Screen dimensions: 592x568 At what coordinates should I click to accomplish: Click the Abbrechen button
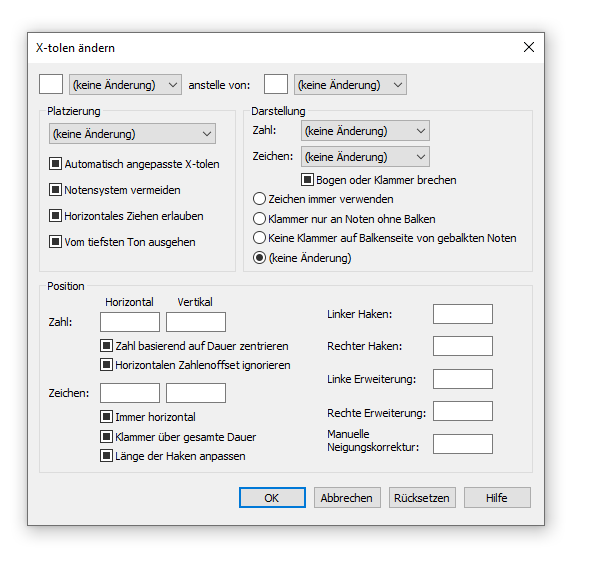click(347, 497)
